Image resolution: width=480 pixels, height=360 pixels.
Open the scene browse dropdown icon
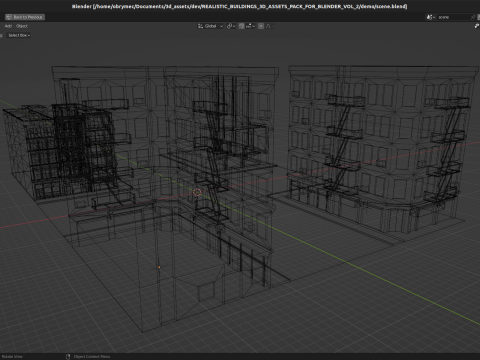[x=431, y=17]
